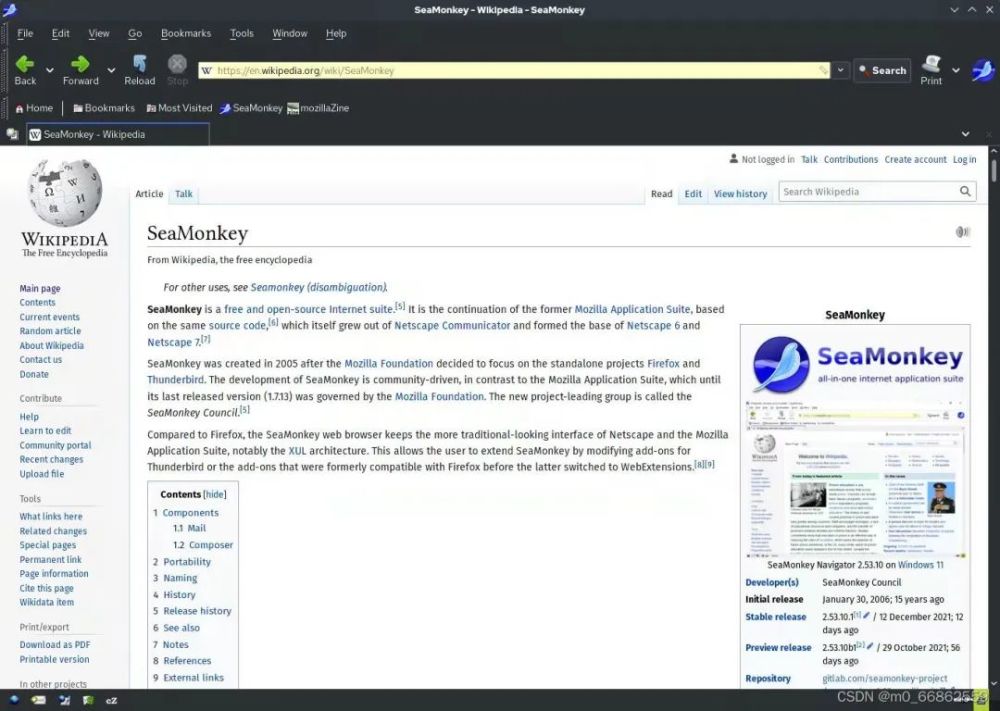The image size is (1000, 711).
Task: Click the Search button beside the URL bar
Action: [x=883, y=70]
